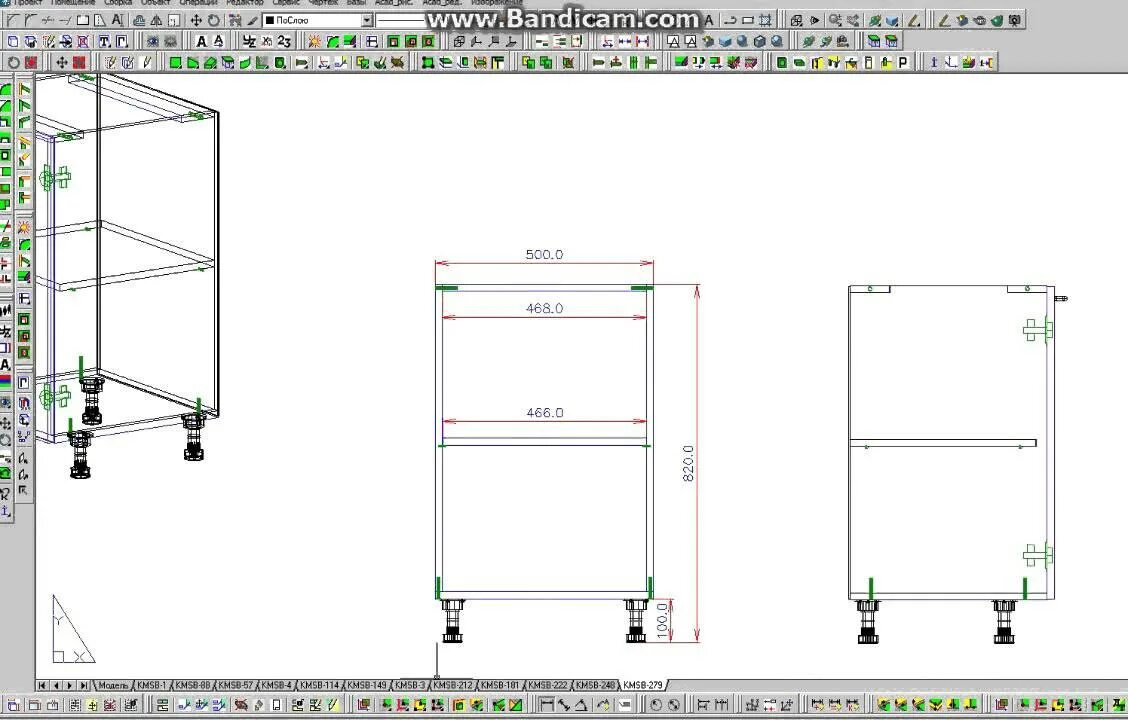Click the 'P' icon in third toolbar

click(903, 63)
